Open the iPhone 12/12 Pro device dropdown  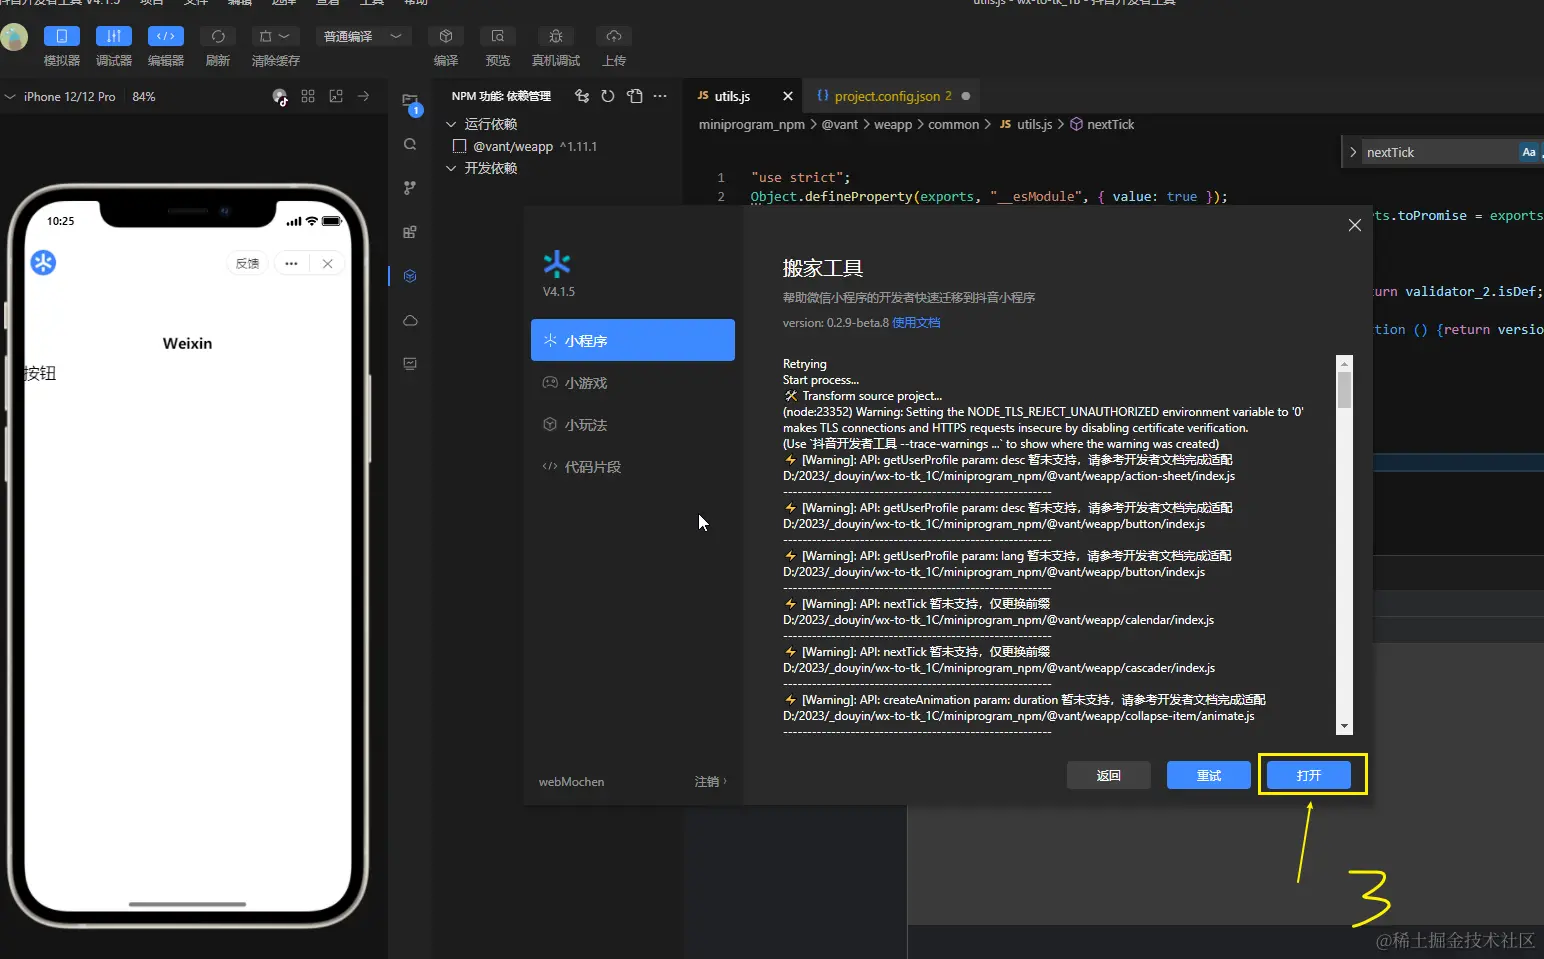point(61,97)
